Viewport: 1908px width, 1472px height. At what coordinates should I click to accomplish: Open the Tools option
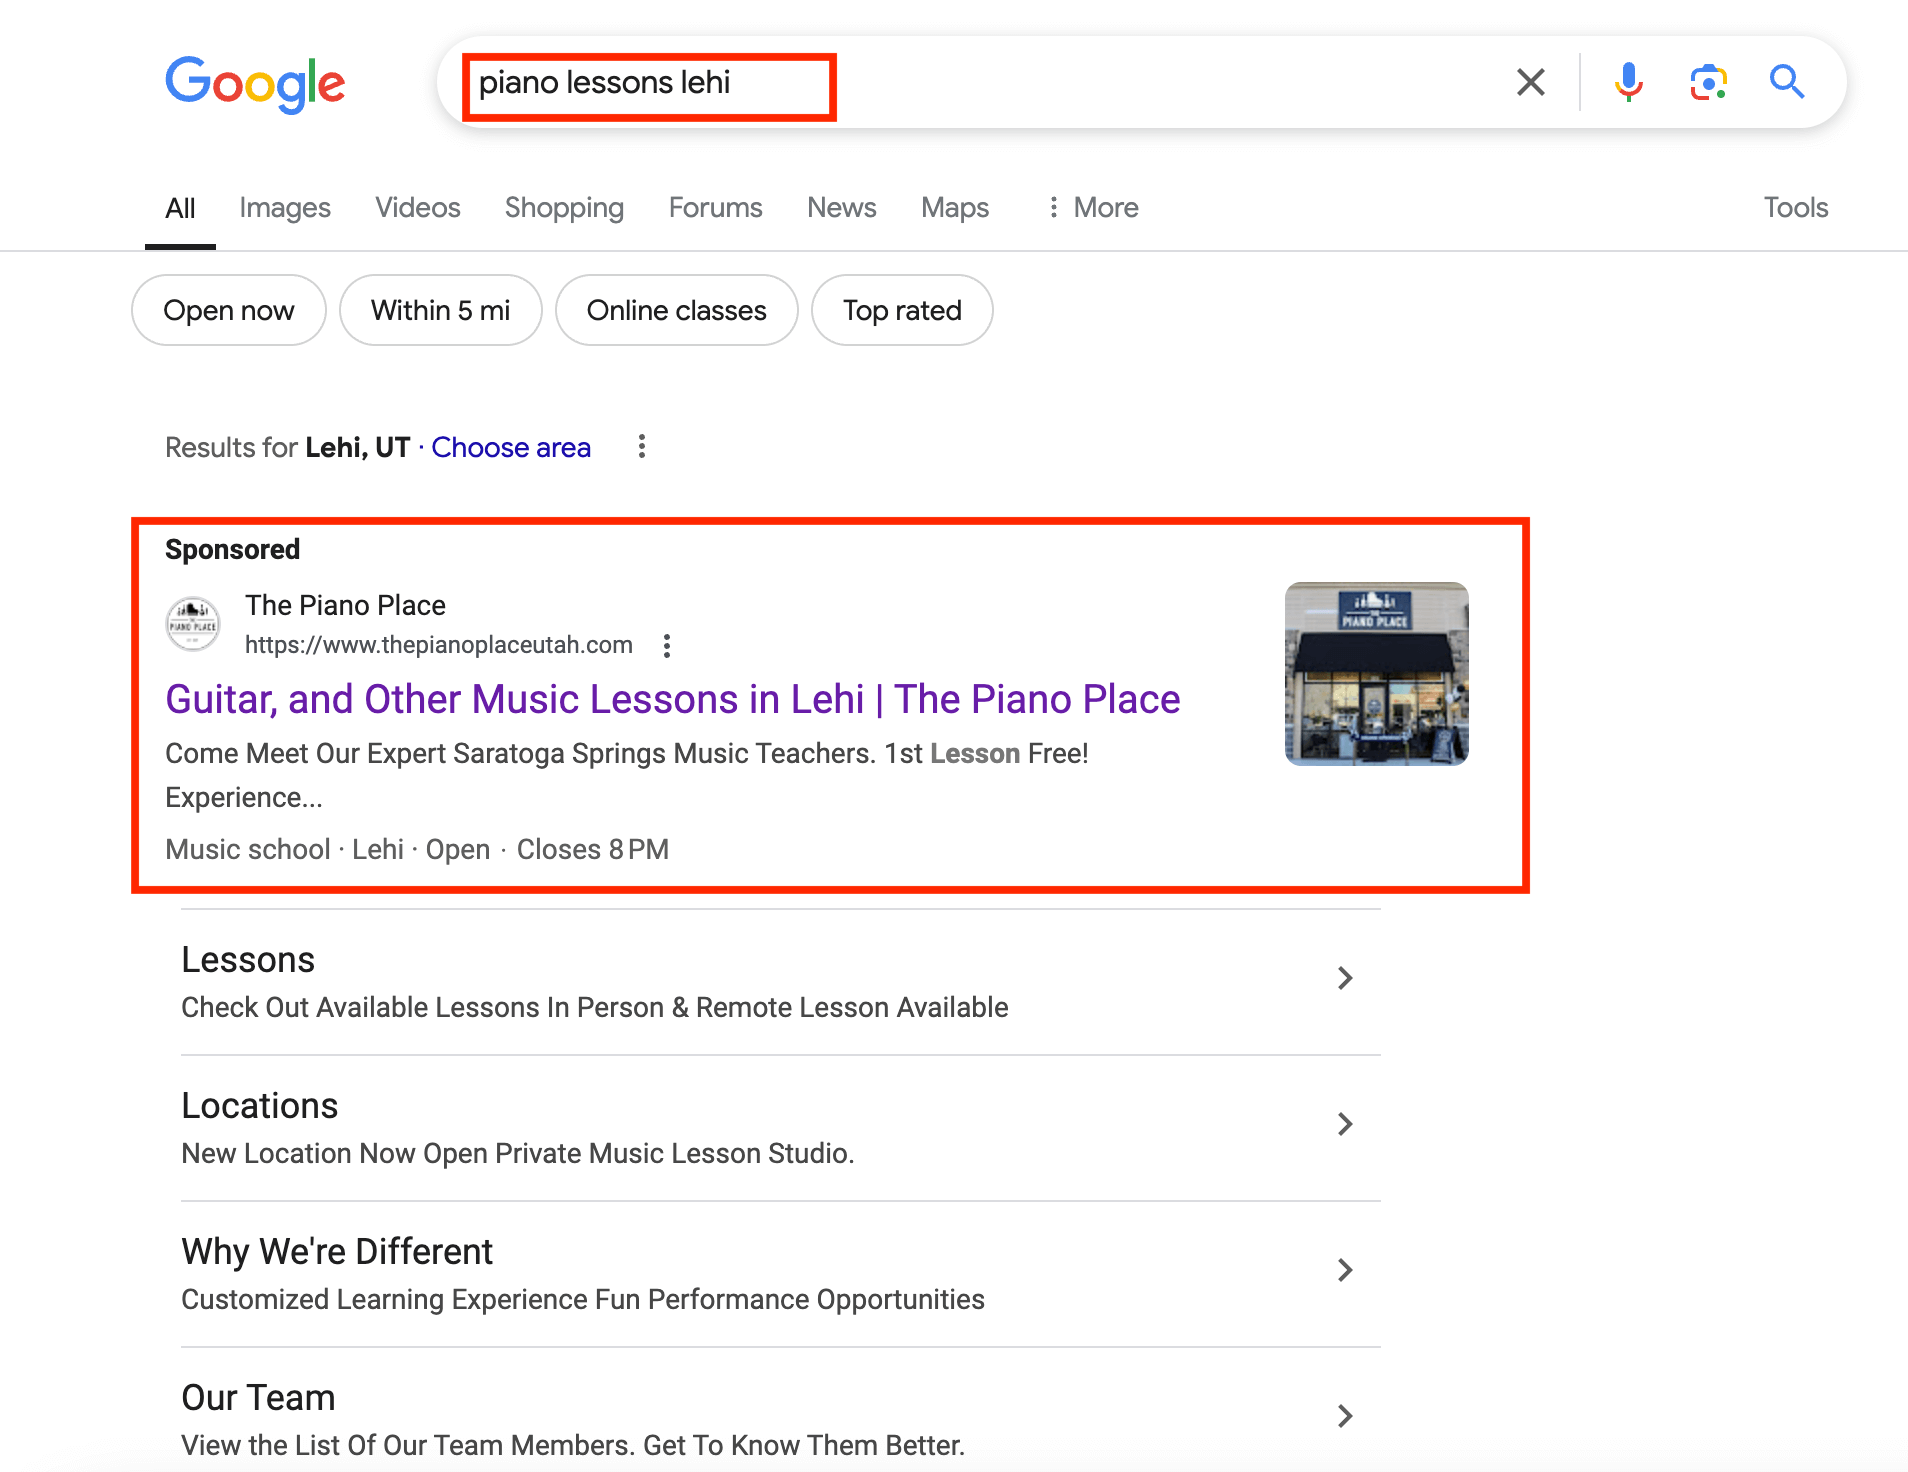point(1796,208)
